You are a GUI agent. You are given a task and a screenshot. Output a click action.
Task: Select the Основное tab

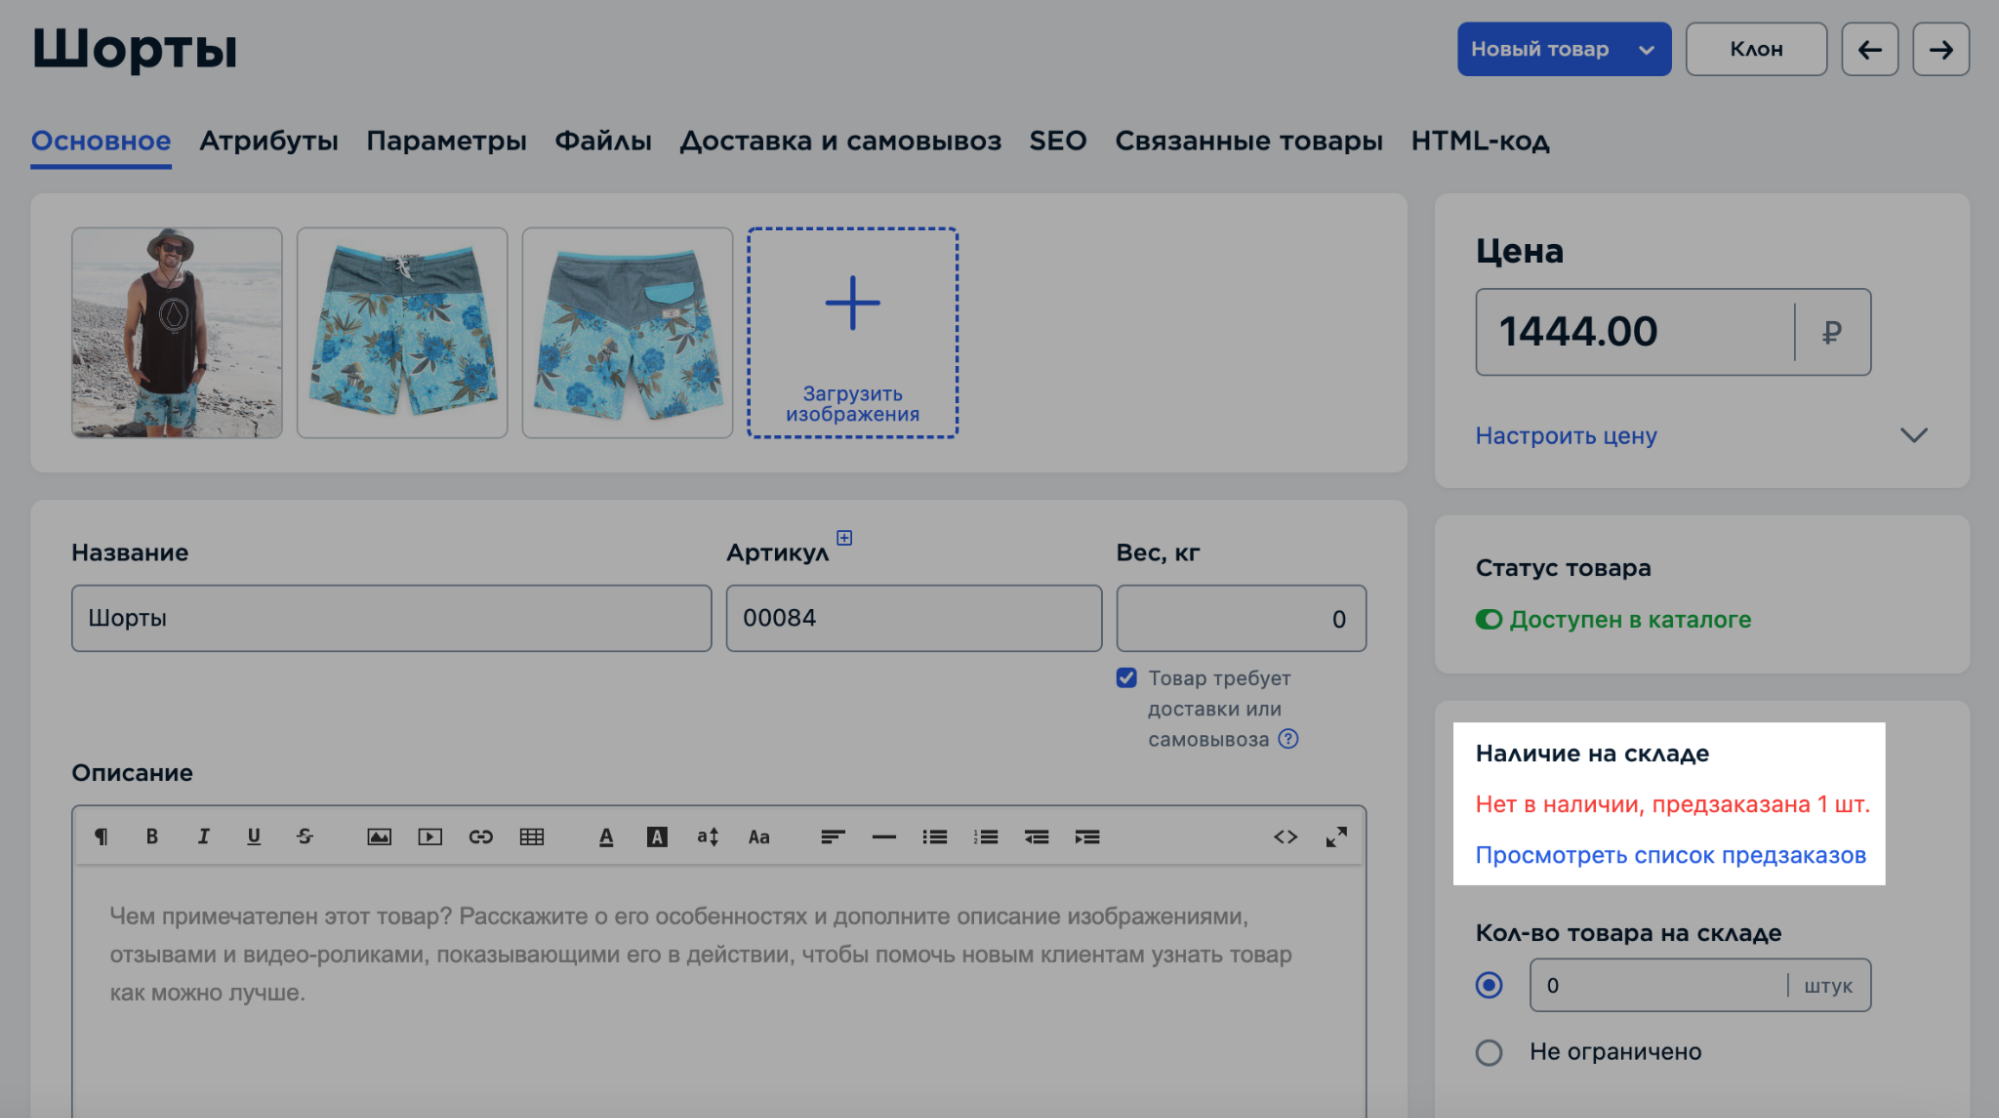101,141
